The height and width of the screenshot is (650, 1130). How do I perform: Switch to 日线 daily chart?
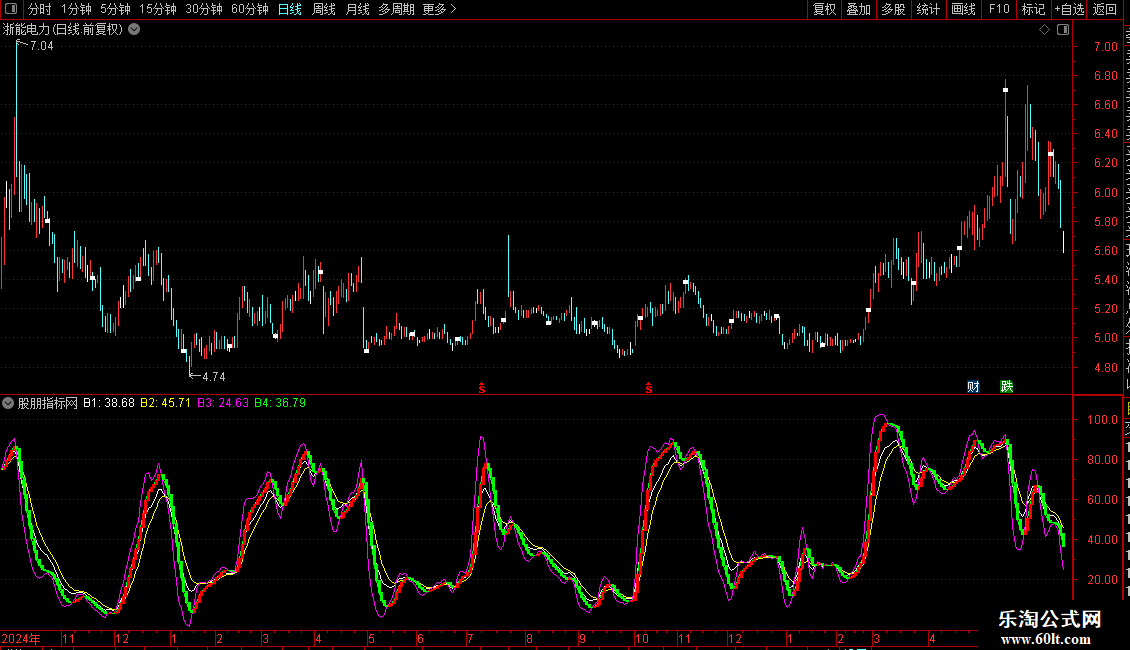click(290, 9)
